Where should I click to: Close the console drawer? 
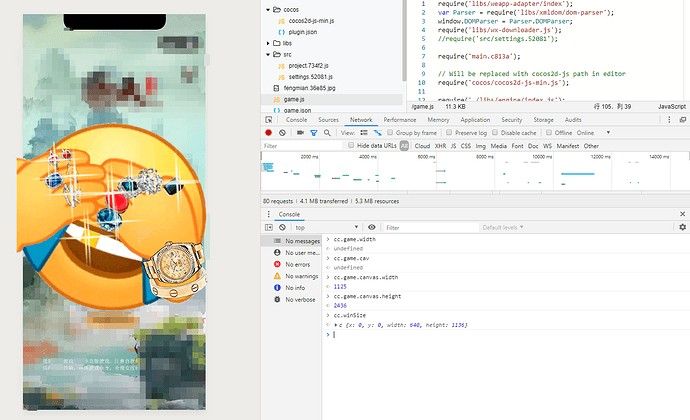[x=682, y=214]
